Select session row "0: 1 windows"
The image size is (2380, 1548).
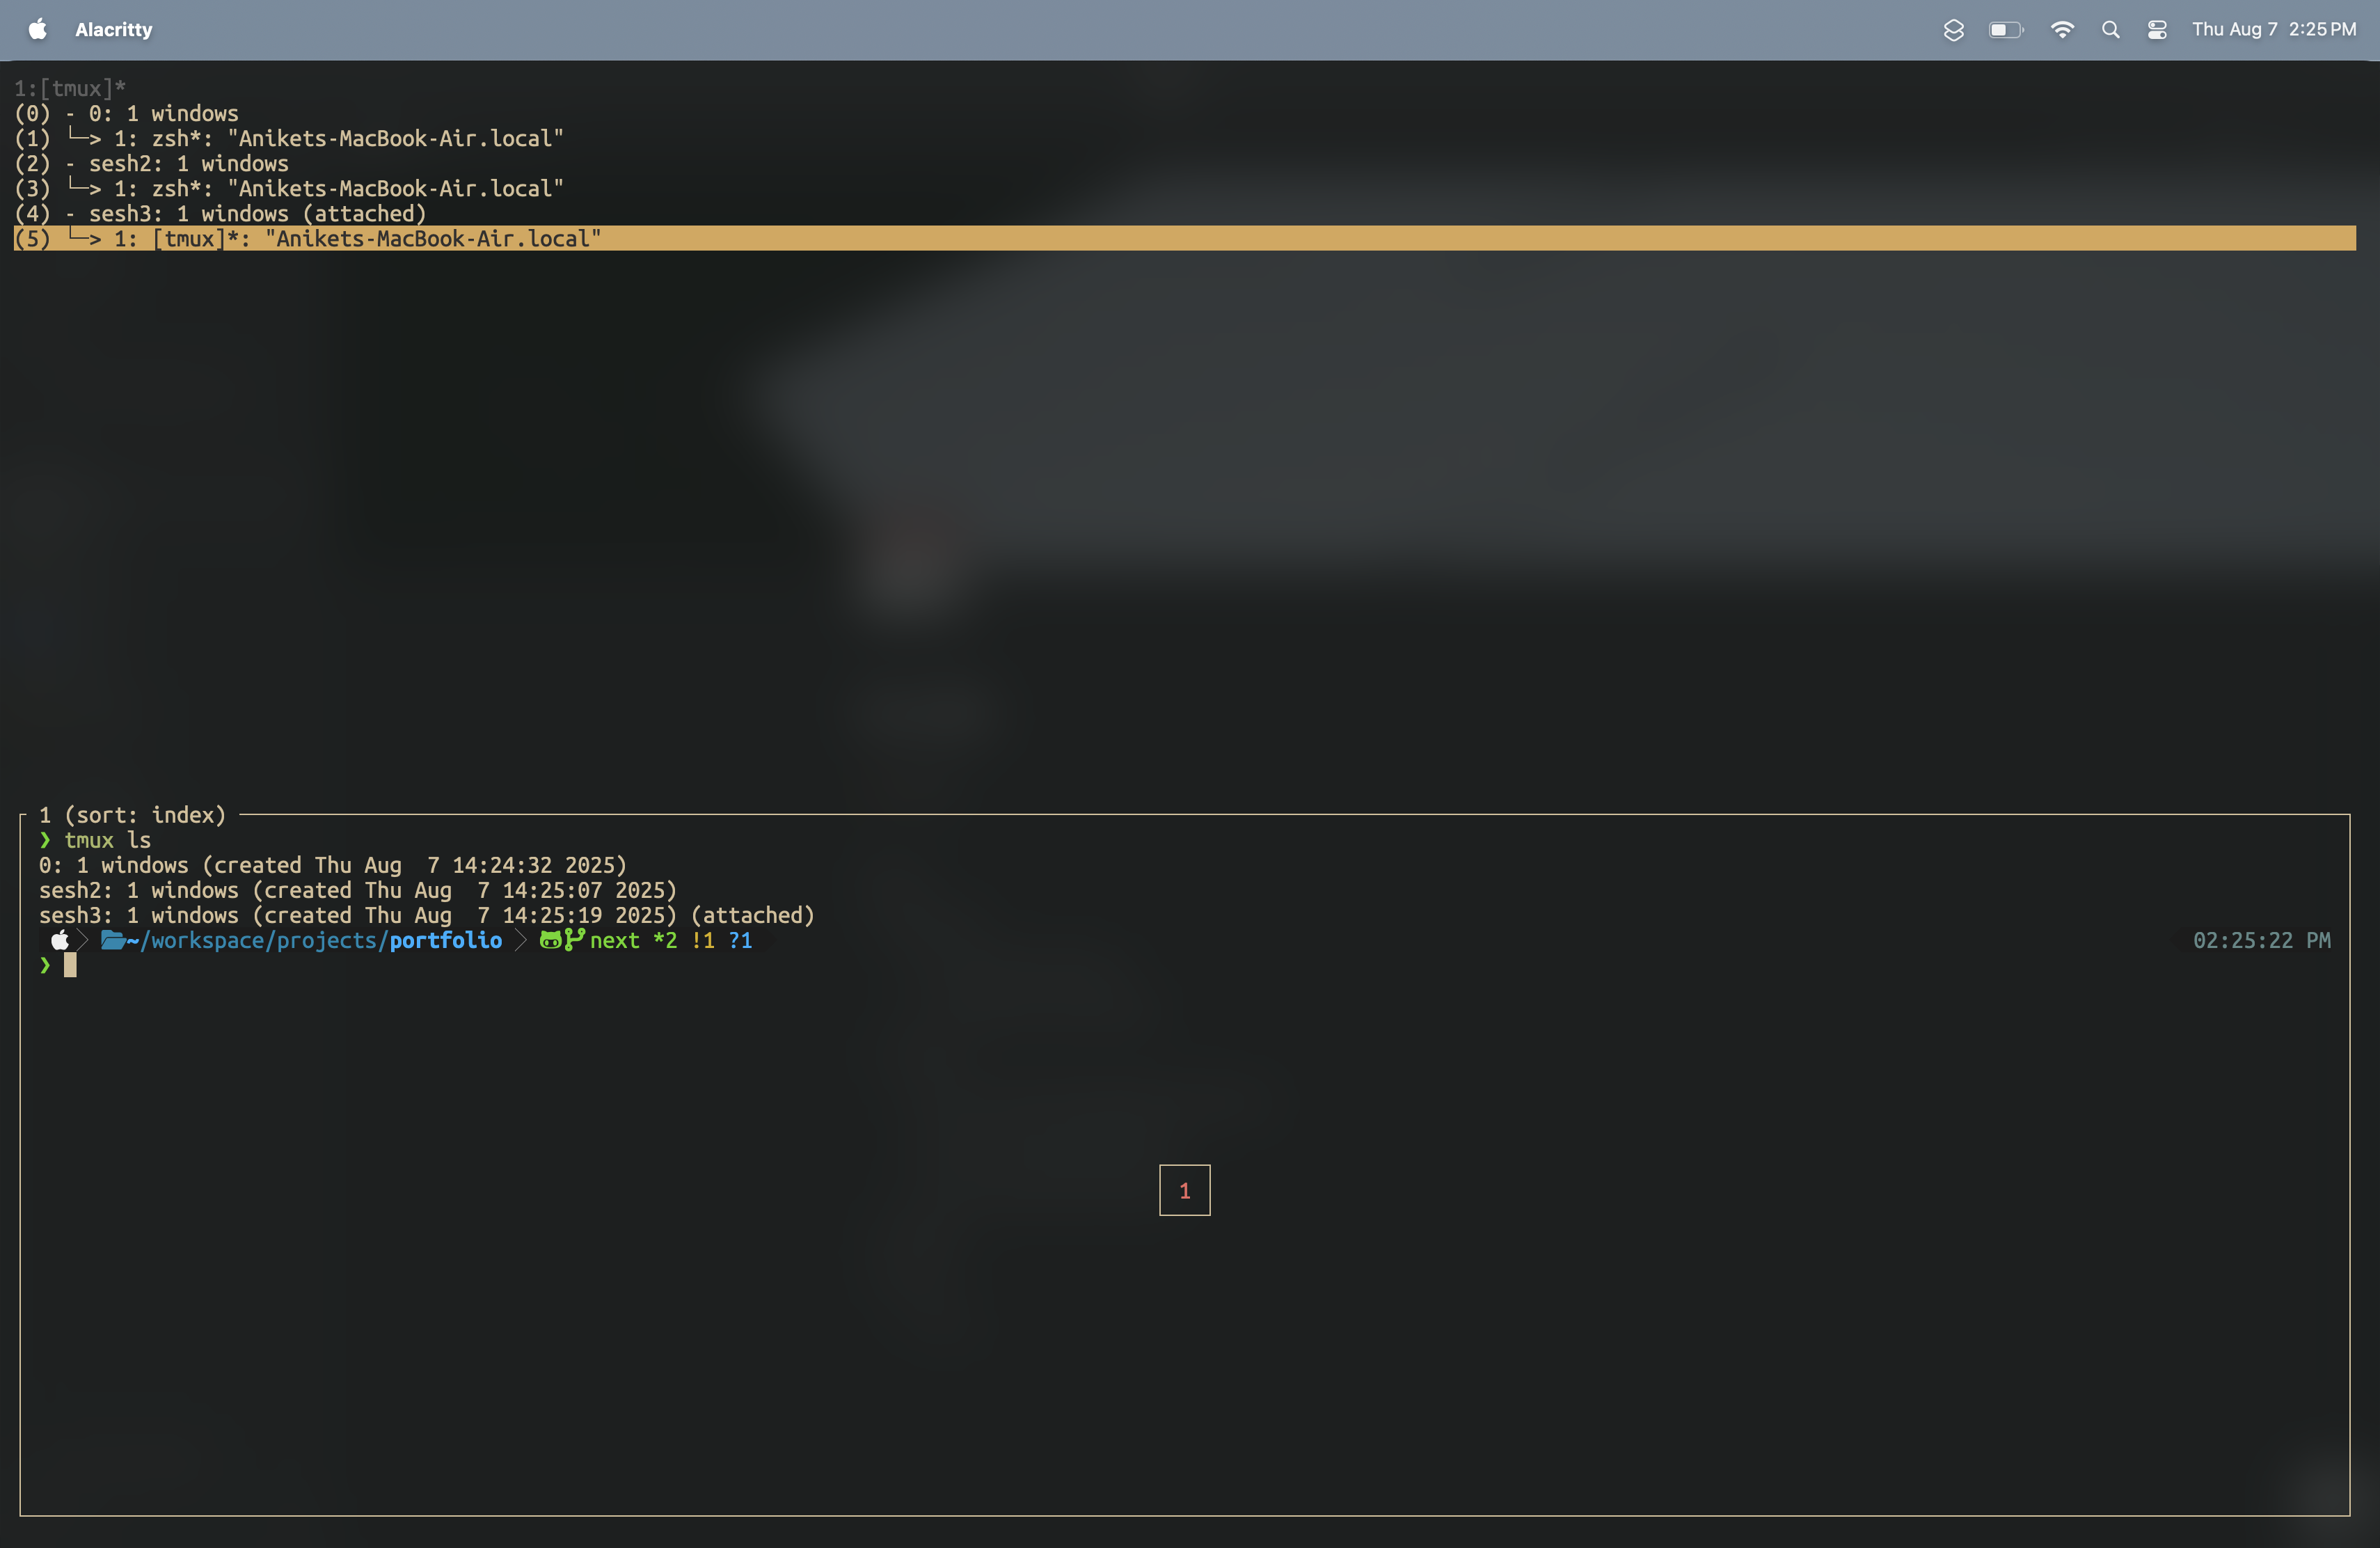point(1185,114)
